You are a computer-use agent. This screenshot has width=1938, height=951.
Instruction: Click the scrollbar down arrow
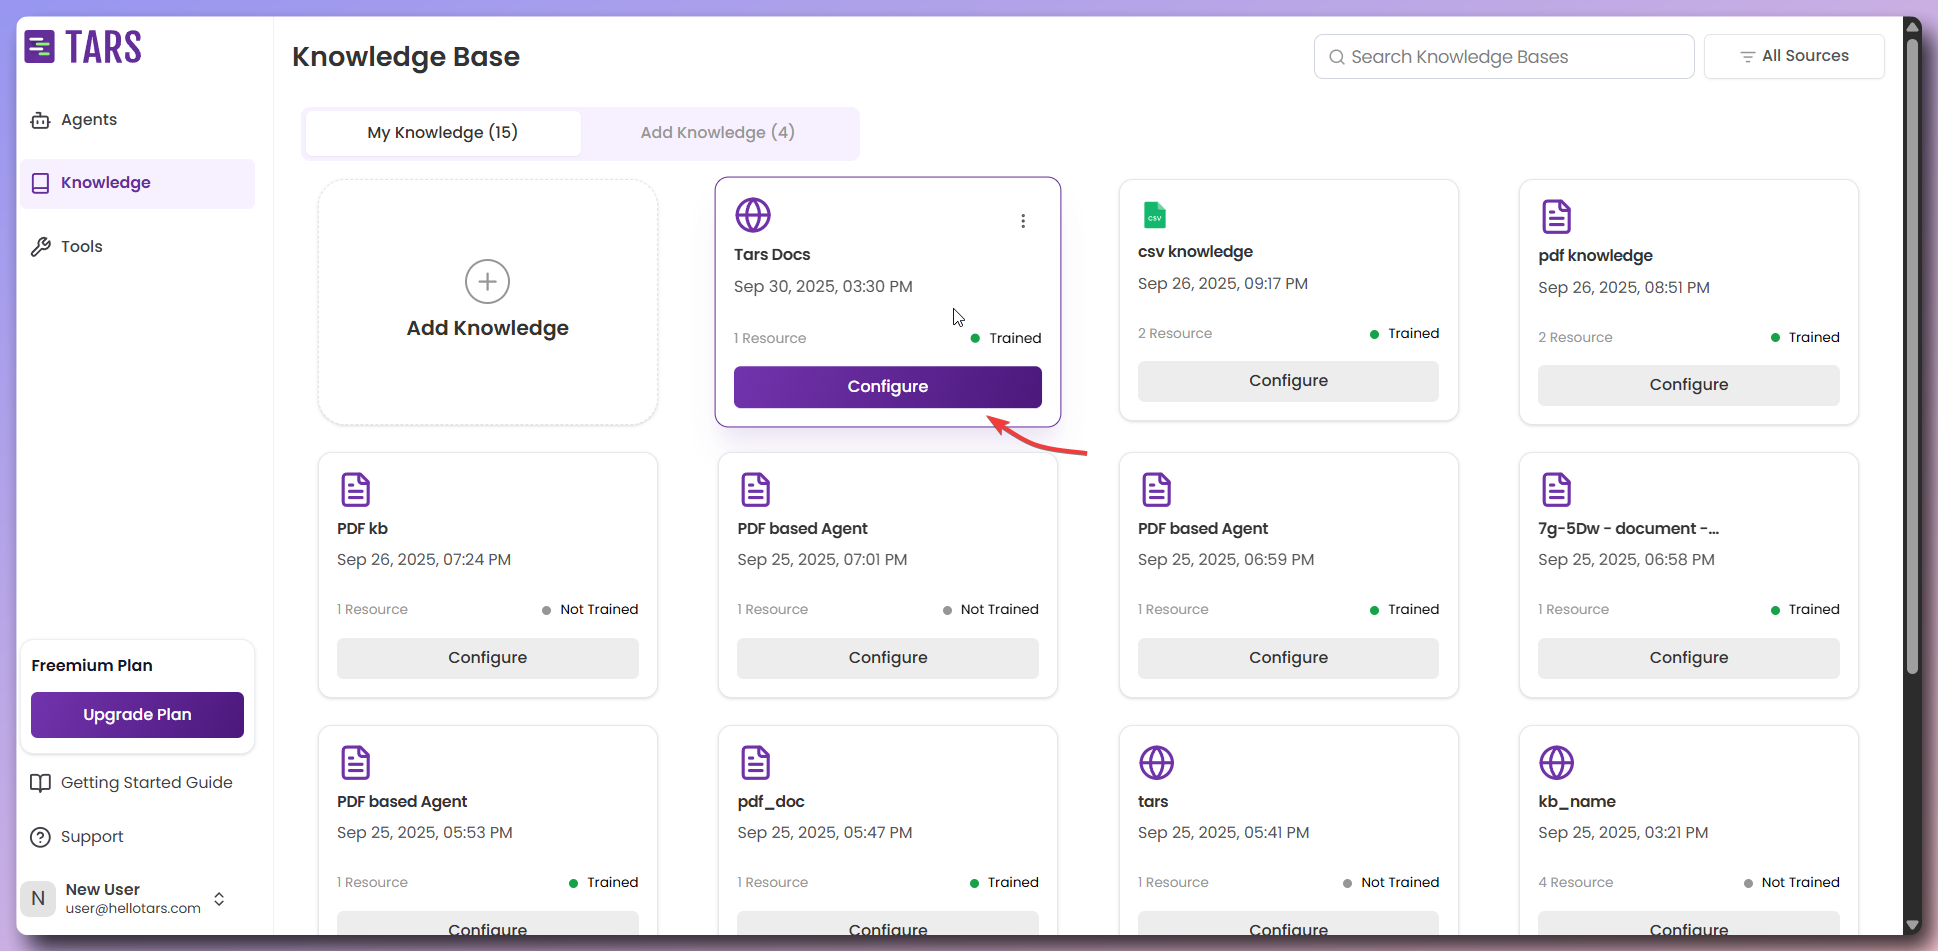click(x=1912, y=925)
